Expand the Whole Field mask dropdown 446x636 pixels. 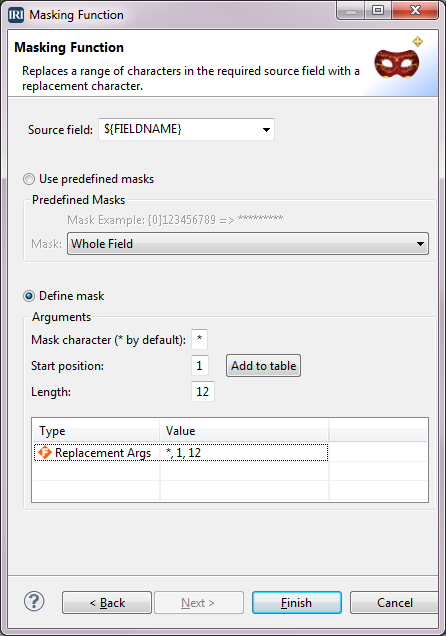(248, 244)
